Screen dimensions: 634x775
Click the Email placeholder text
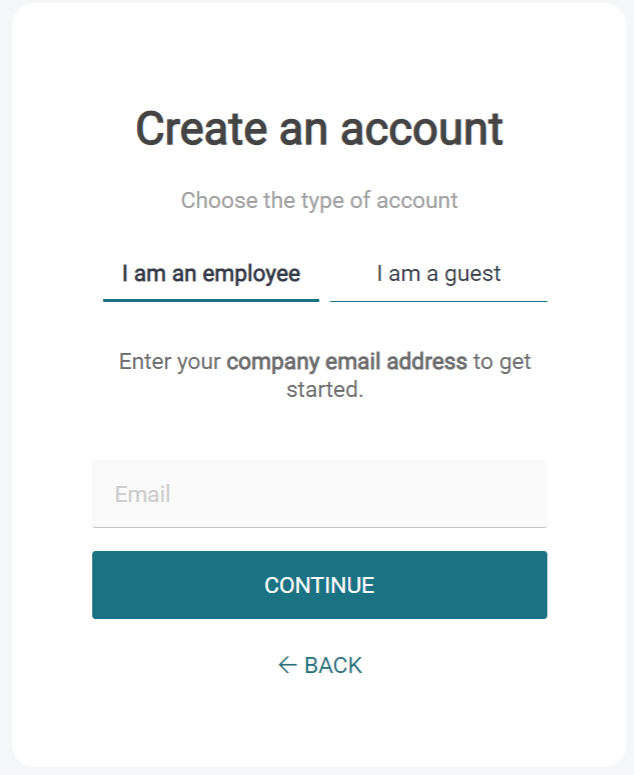[x=143, y=494]
